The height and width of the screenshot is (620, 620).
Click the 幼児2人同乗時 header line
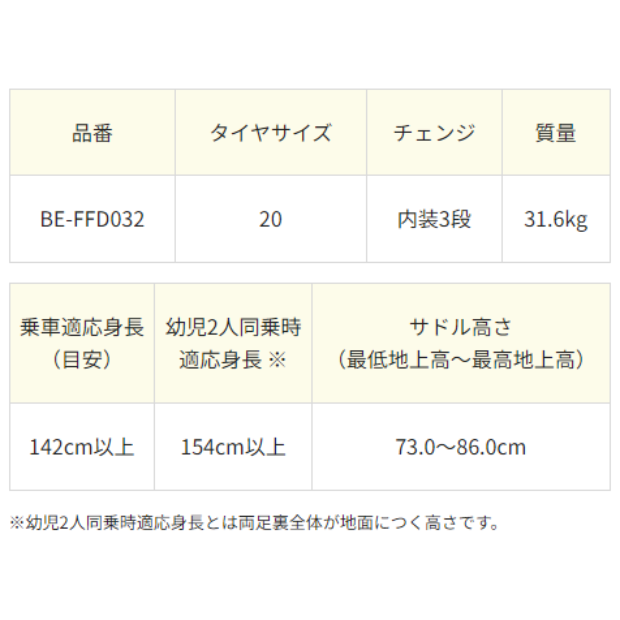tap(233, 327)
